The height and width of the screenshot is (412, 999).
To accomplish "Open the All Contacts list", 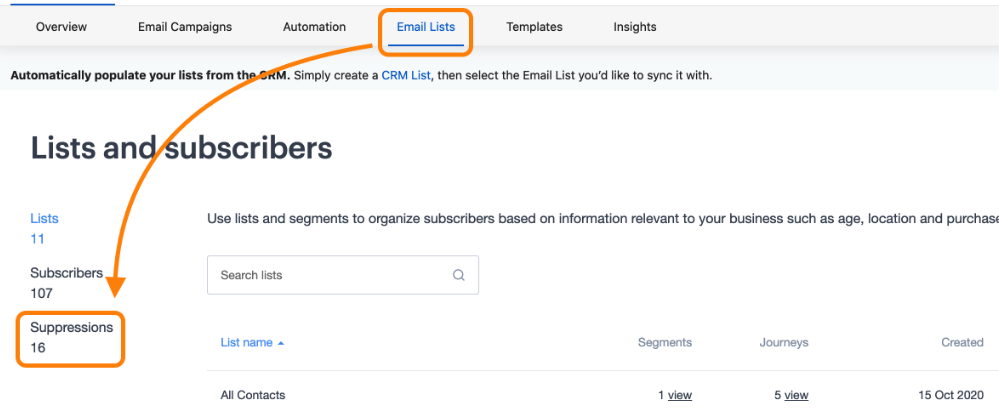I will [253, 395].
